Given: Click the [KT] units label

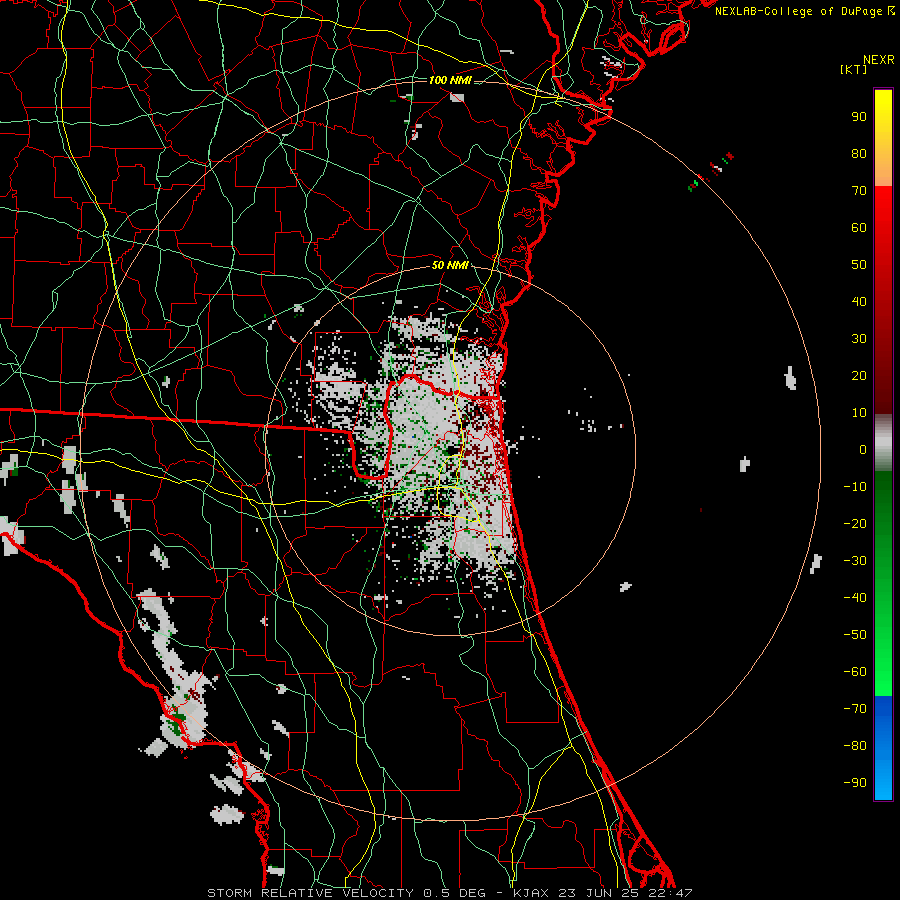Looking at the screenshot, I should click(854, 69).
